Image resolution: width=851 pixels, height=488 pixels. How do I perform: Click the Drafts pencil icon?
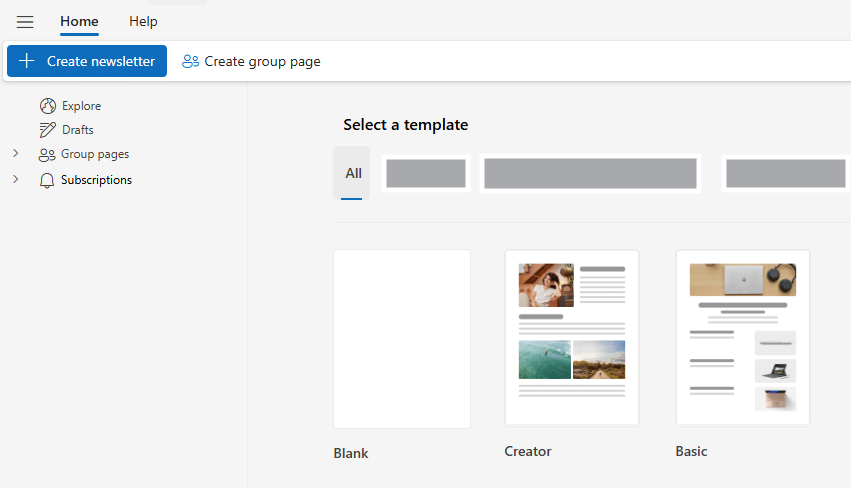click(47, 130)
